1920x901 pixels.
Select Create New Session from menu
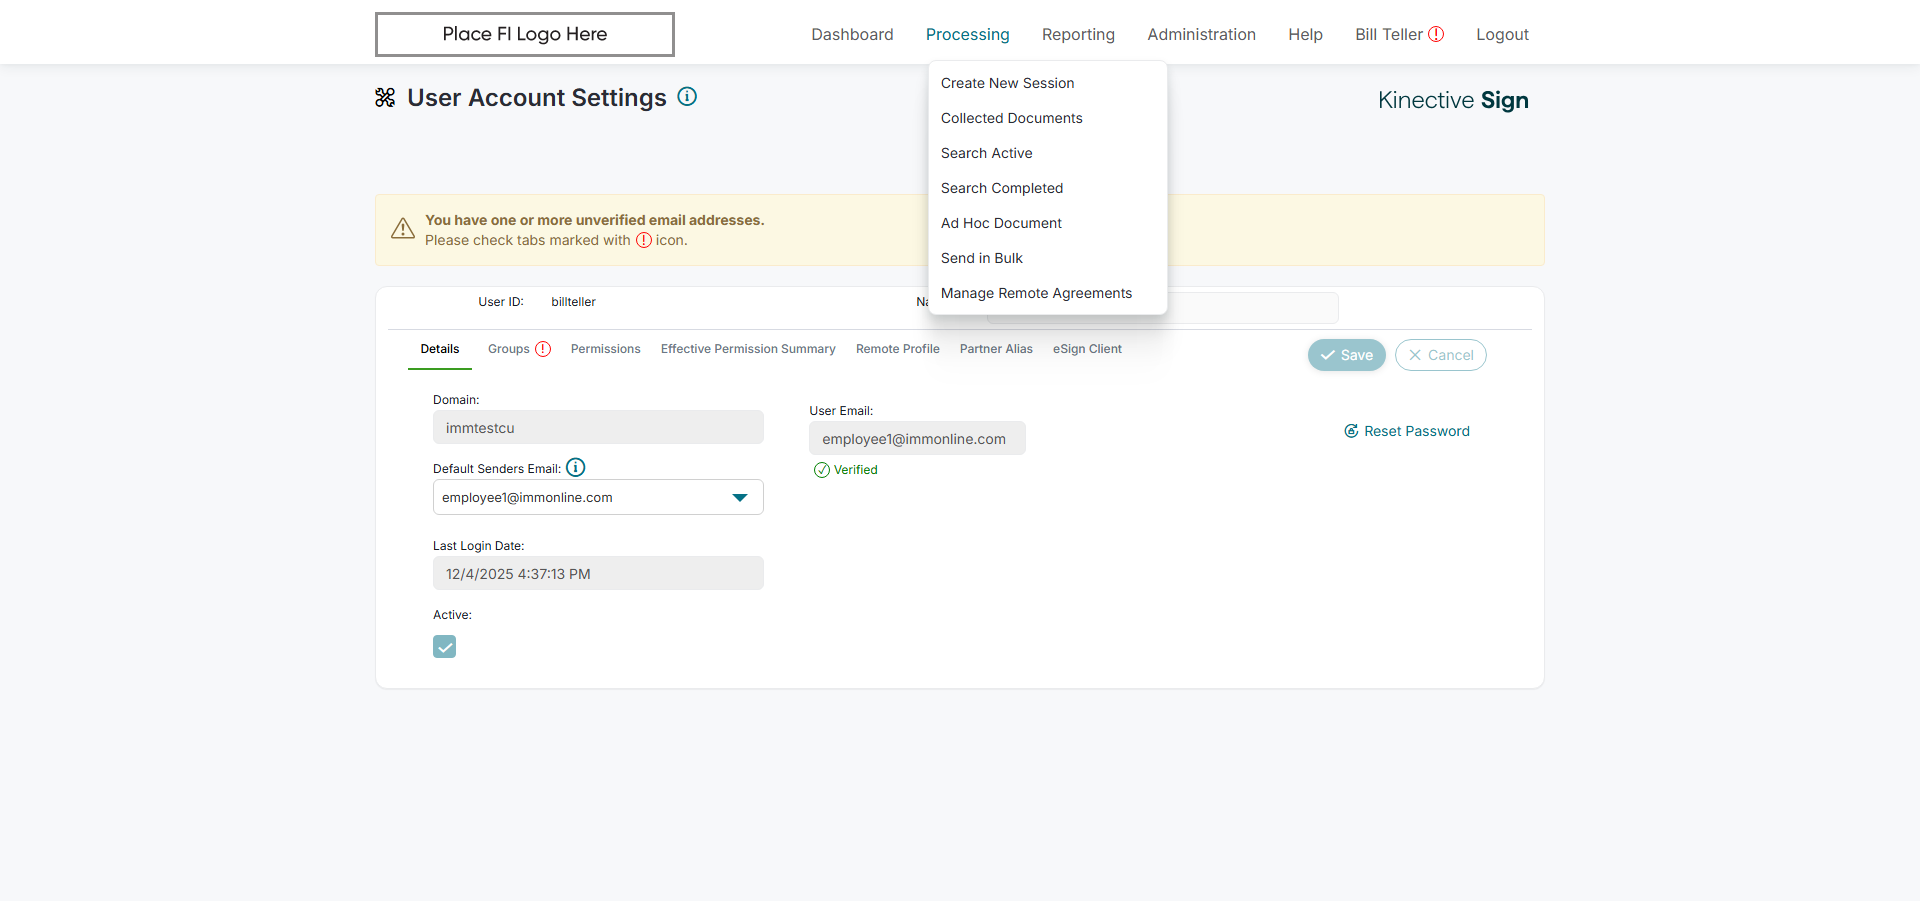point(1007,83)
